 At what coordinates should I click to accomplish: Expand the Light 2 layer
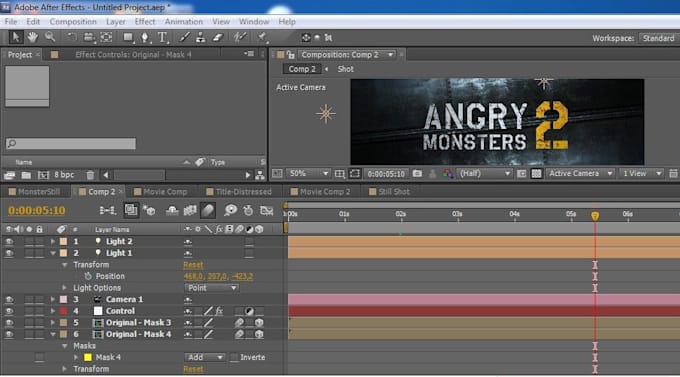coord(53,242)
